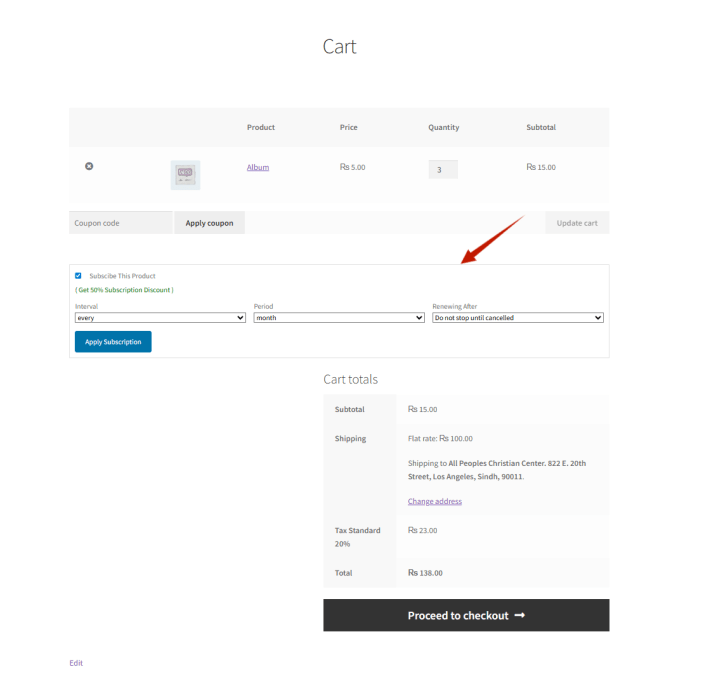Remove the Album item from cart

[x=89, y=166]
